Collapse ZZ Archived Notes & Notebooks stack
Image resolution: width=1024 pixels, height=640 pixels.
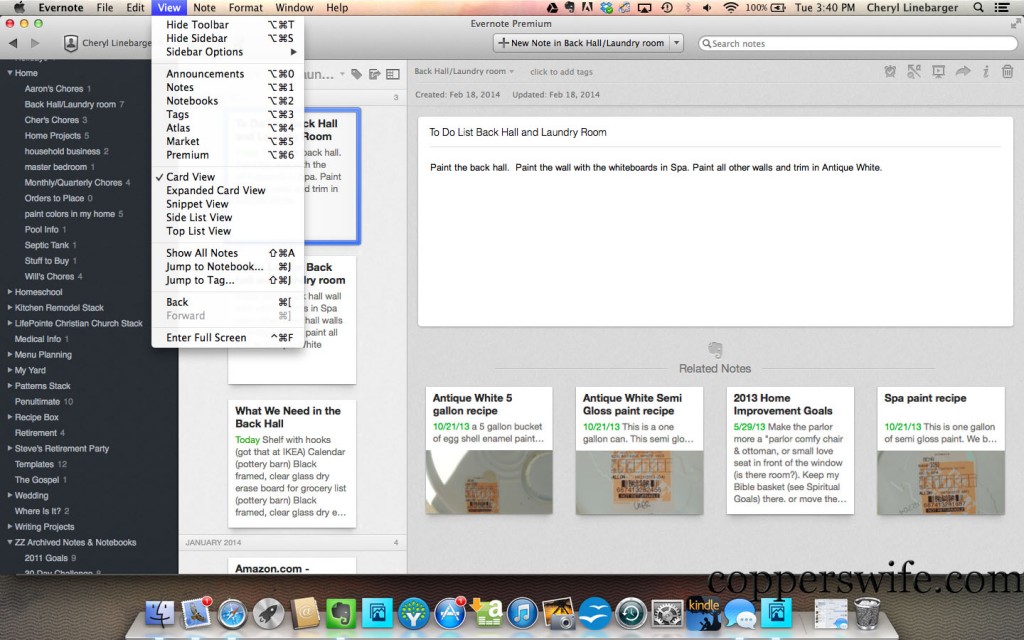coord(10,542)
